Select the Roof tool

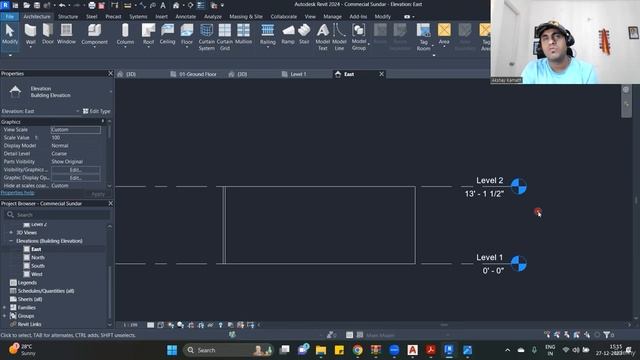(x=148, y=33)
